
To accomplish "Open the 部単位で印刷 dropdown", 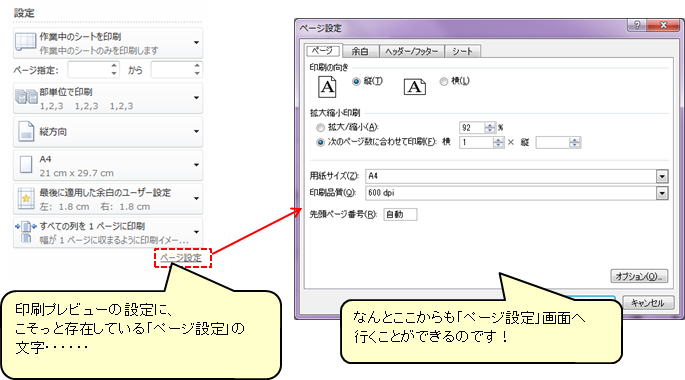I will tap(108, 98).
